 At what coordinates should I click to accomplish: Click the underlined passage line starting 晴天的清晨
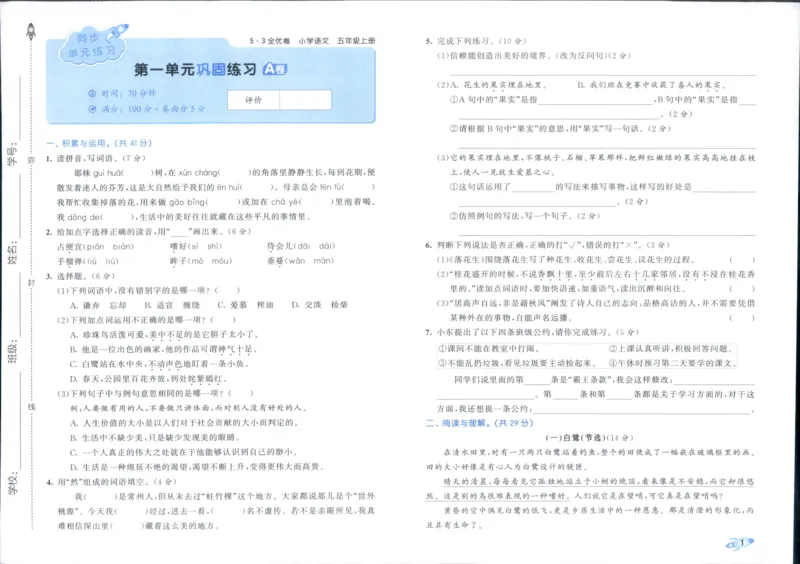pyautogui.click(x=598, y=481)
